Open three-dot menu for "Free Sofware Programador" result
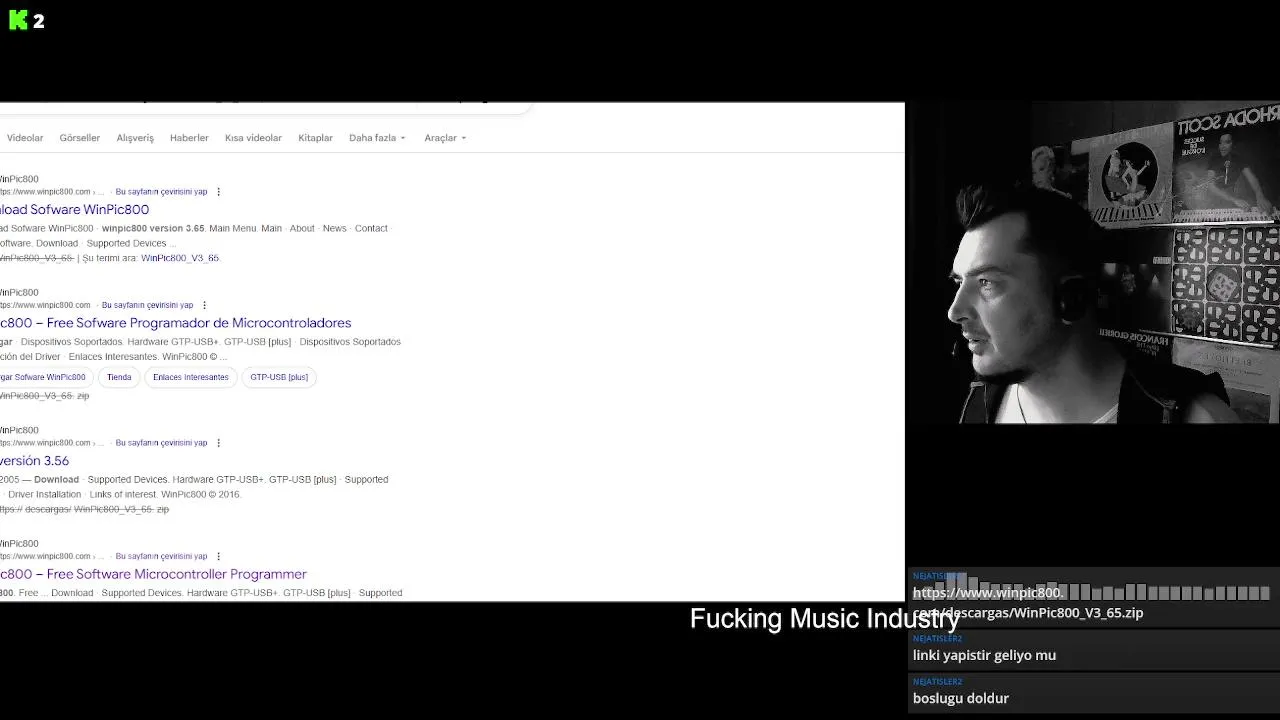Screen dimensions: 1280x720 click(204, 305)
